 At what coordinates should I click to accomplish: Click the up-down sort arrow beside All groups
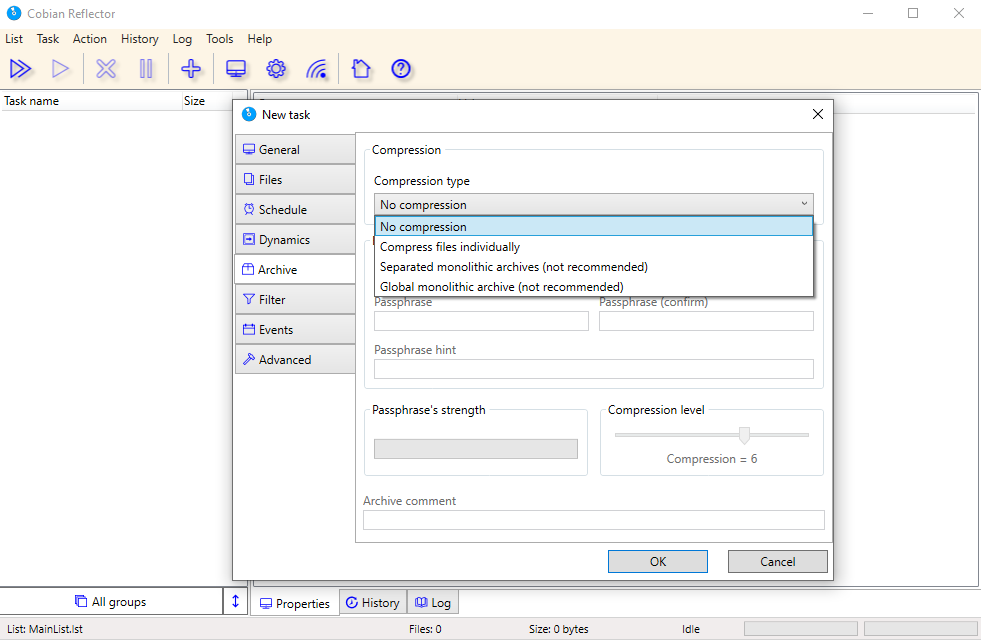(235, 601)
